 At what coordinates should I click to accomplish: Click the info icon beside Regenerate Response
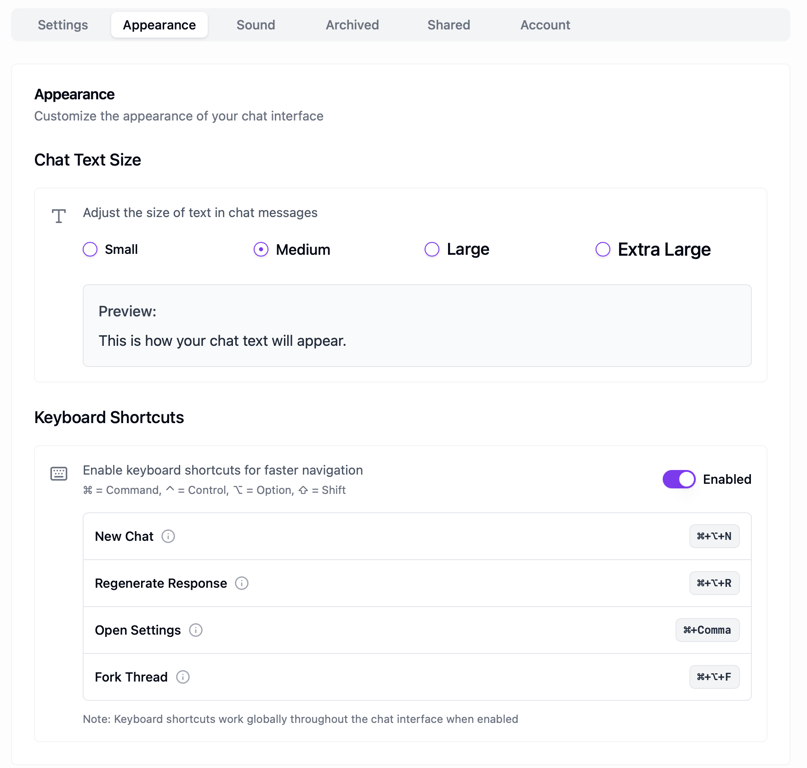(x=242, y=583)
